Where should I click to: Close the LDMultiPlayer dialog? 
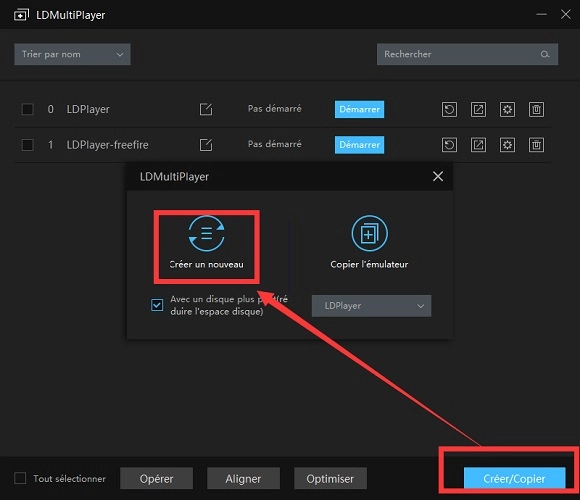click(x=438, y=176)
